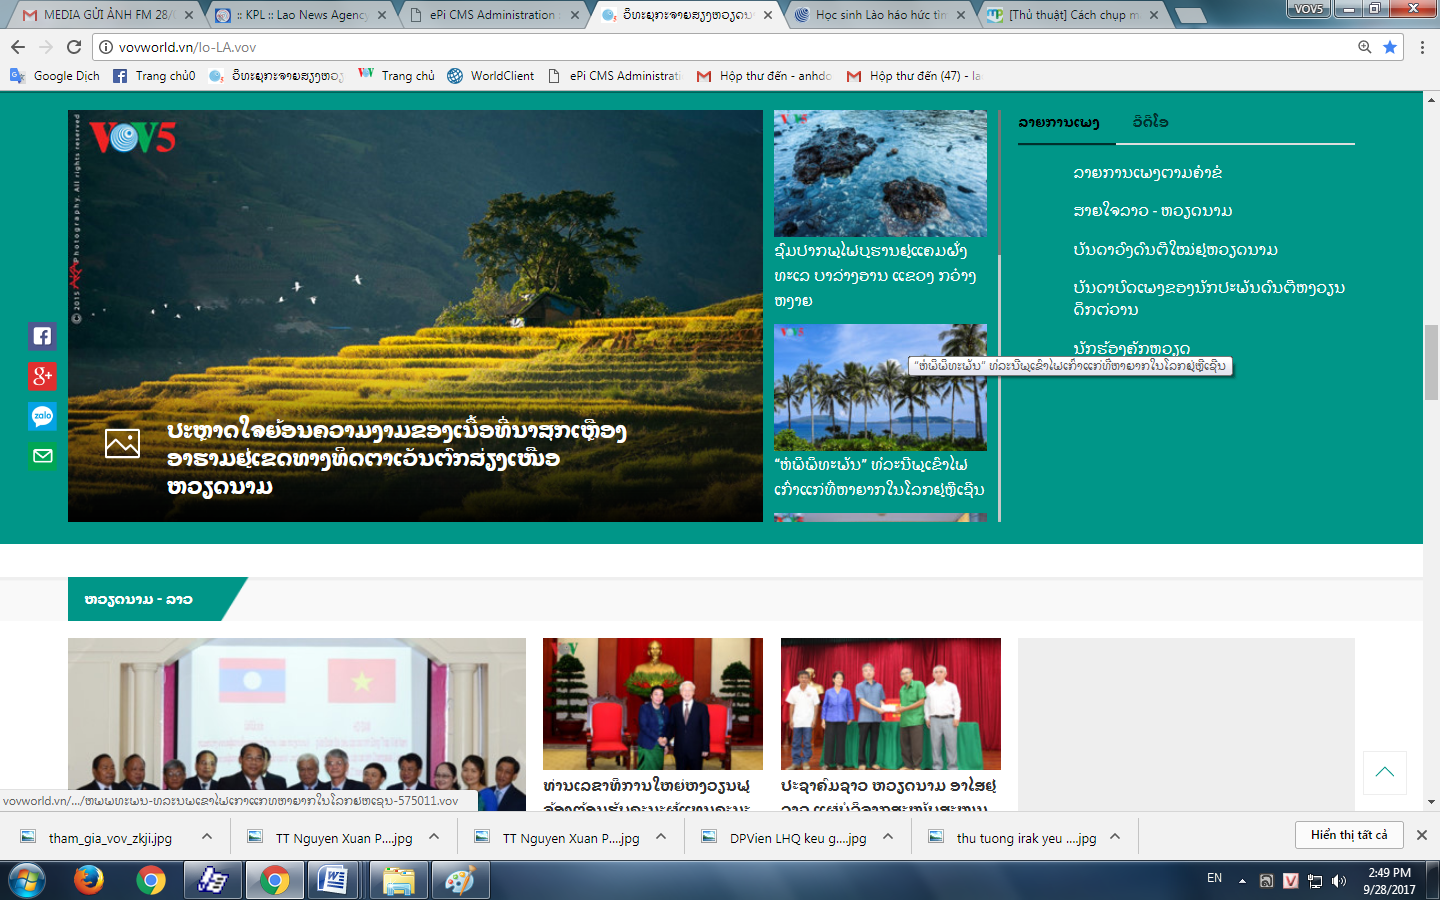Bookmark page with the star icon
The image size is (1440, 900).
coord(1390,47)
